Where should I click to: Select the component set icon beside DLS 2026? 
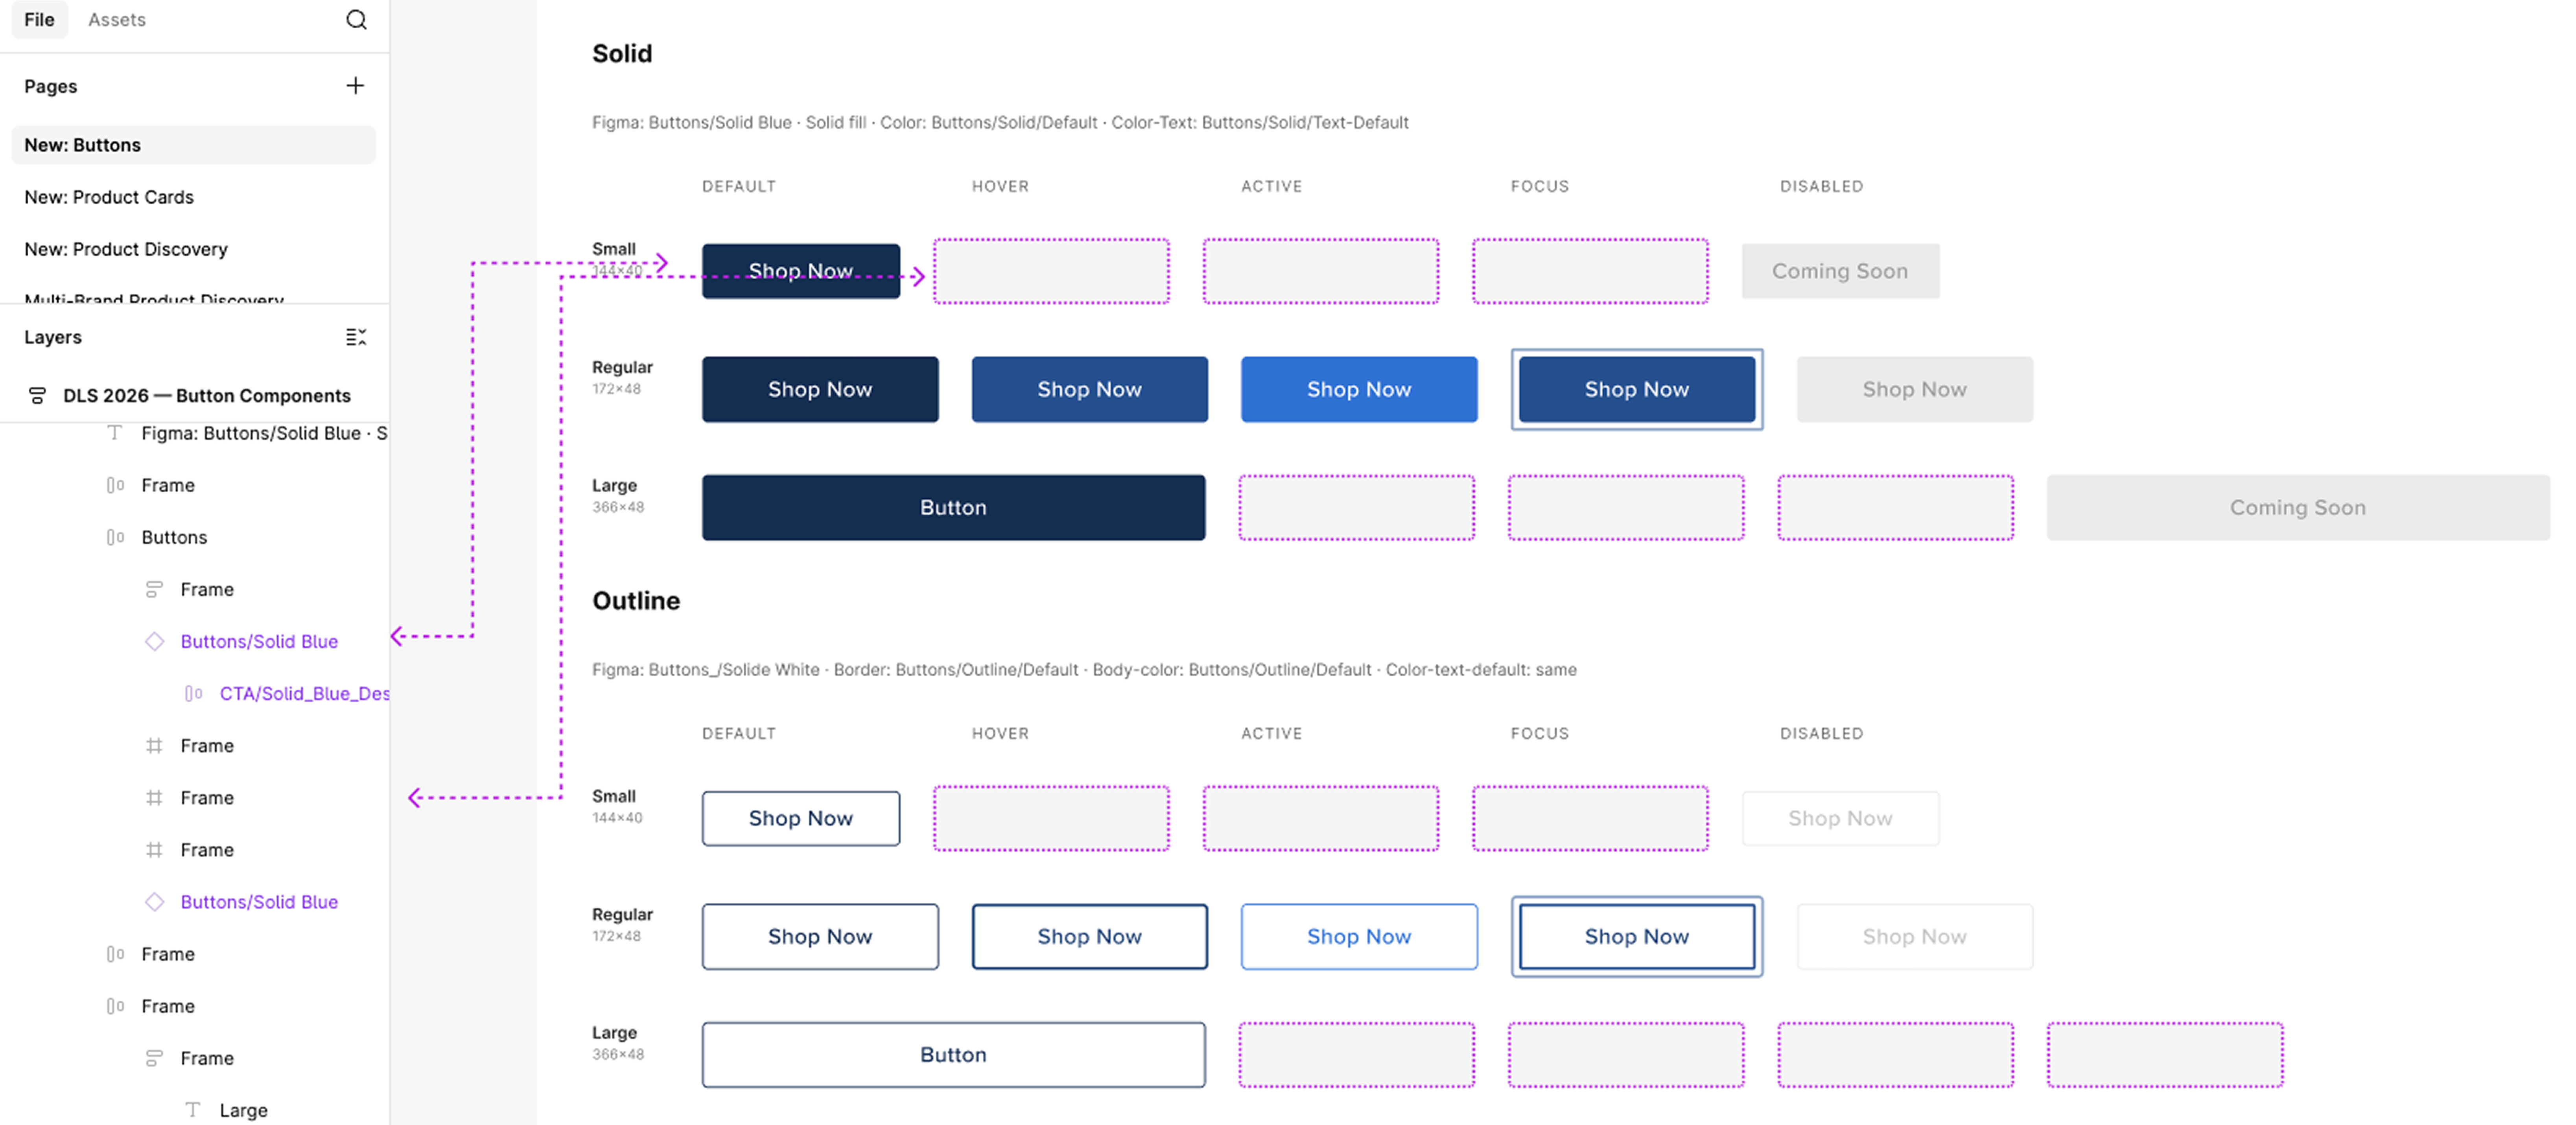[37, 395]
